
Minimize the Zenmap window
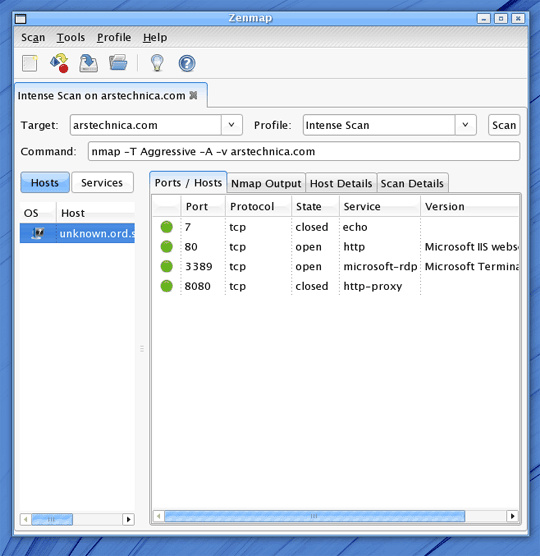(484, 18)
